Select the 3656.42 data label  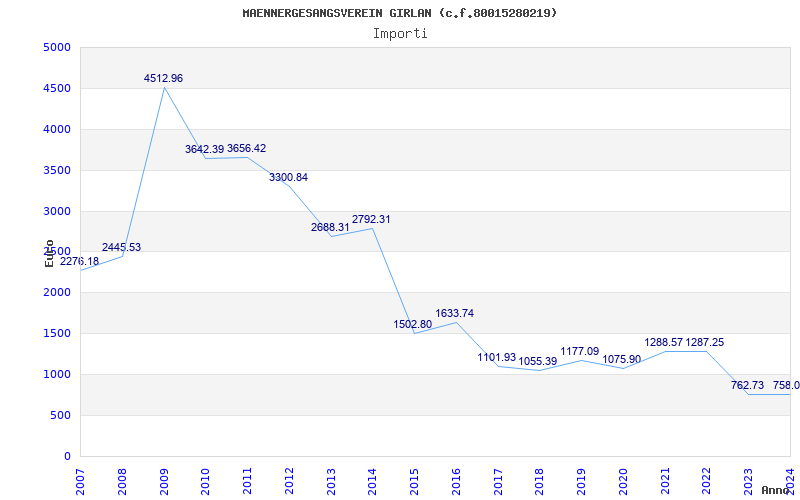246,148
